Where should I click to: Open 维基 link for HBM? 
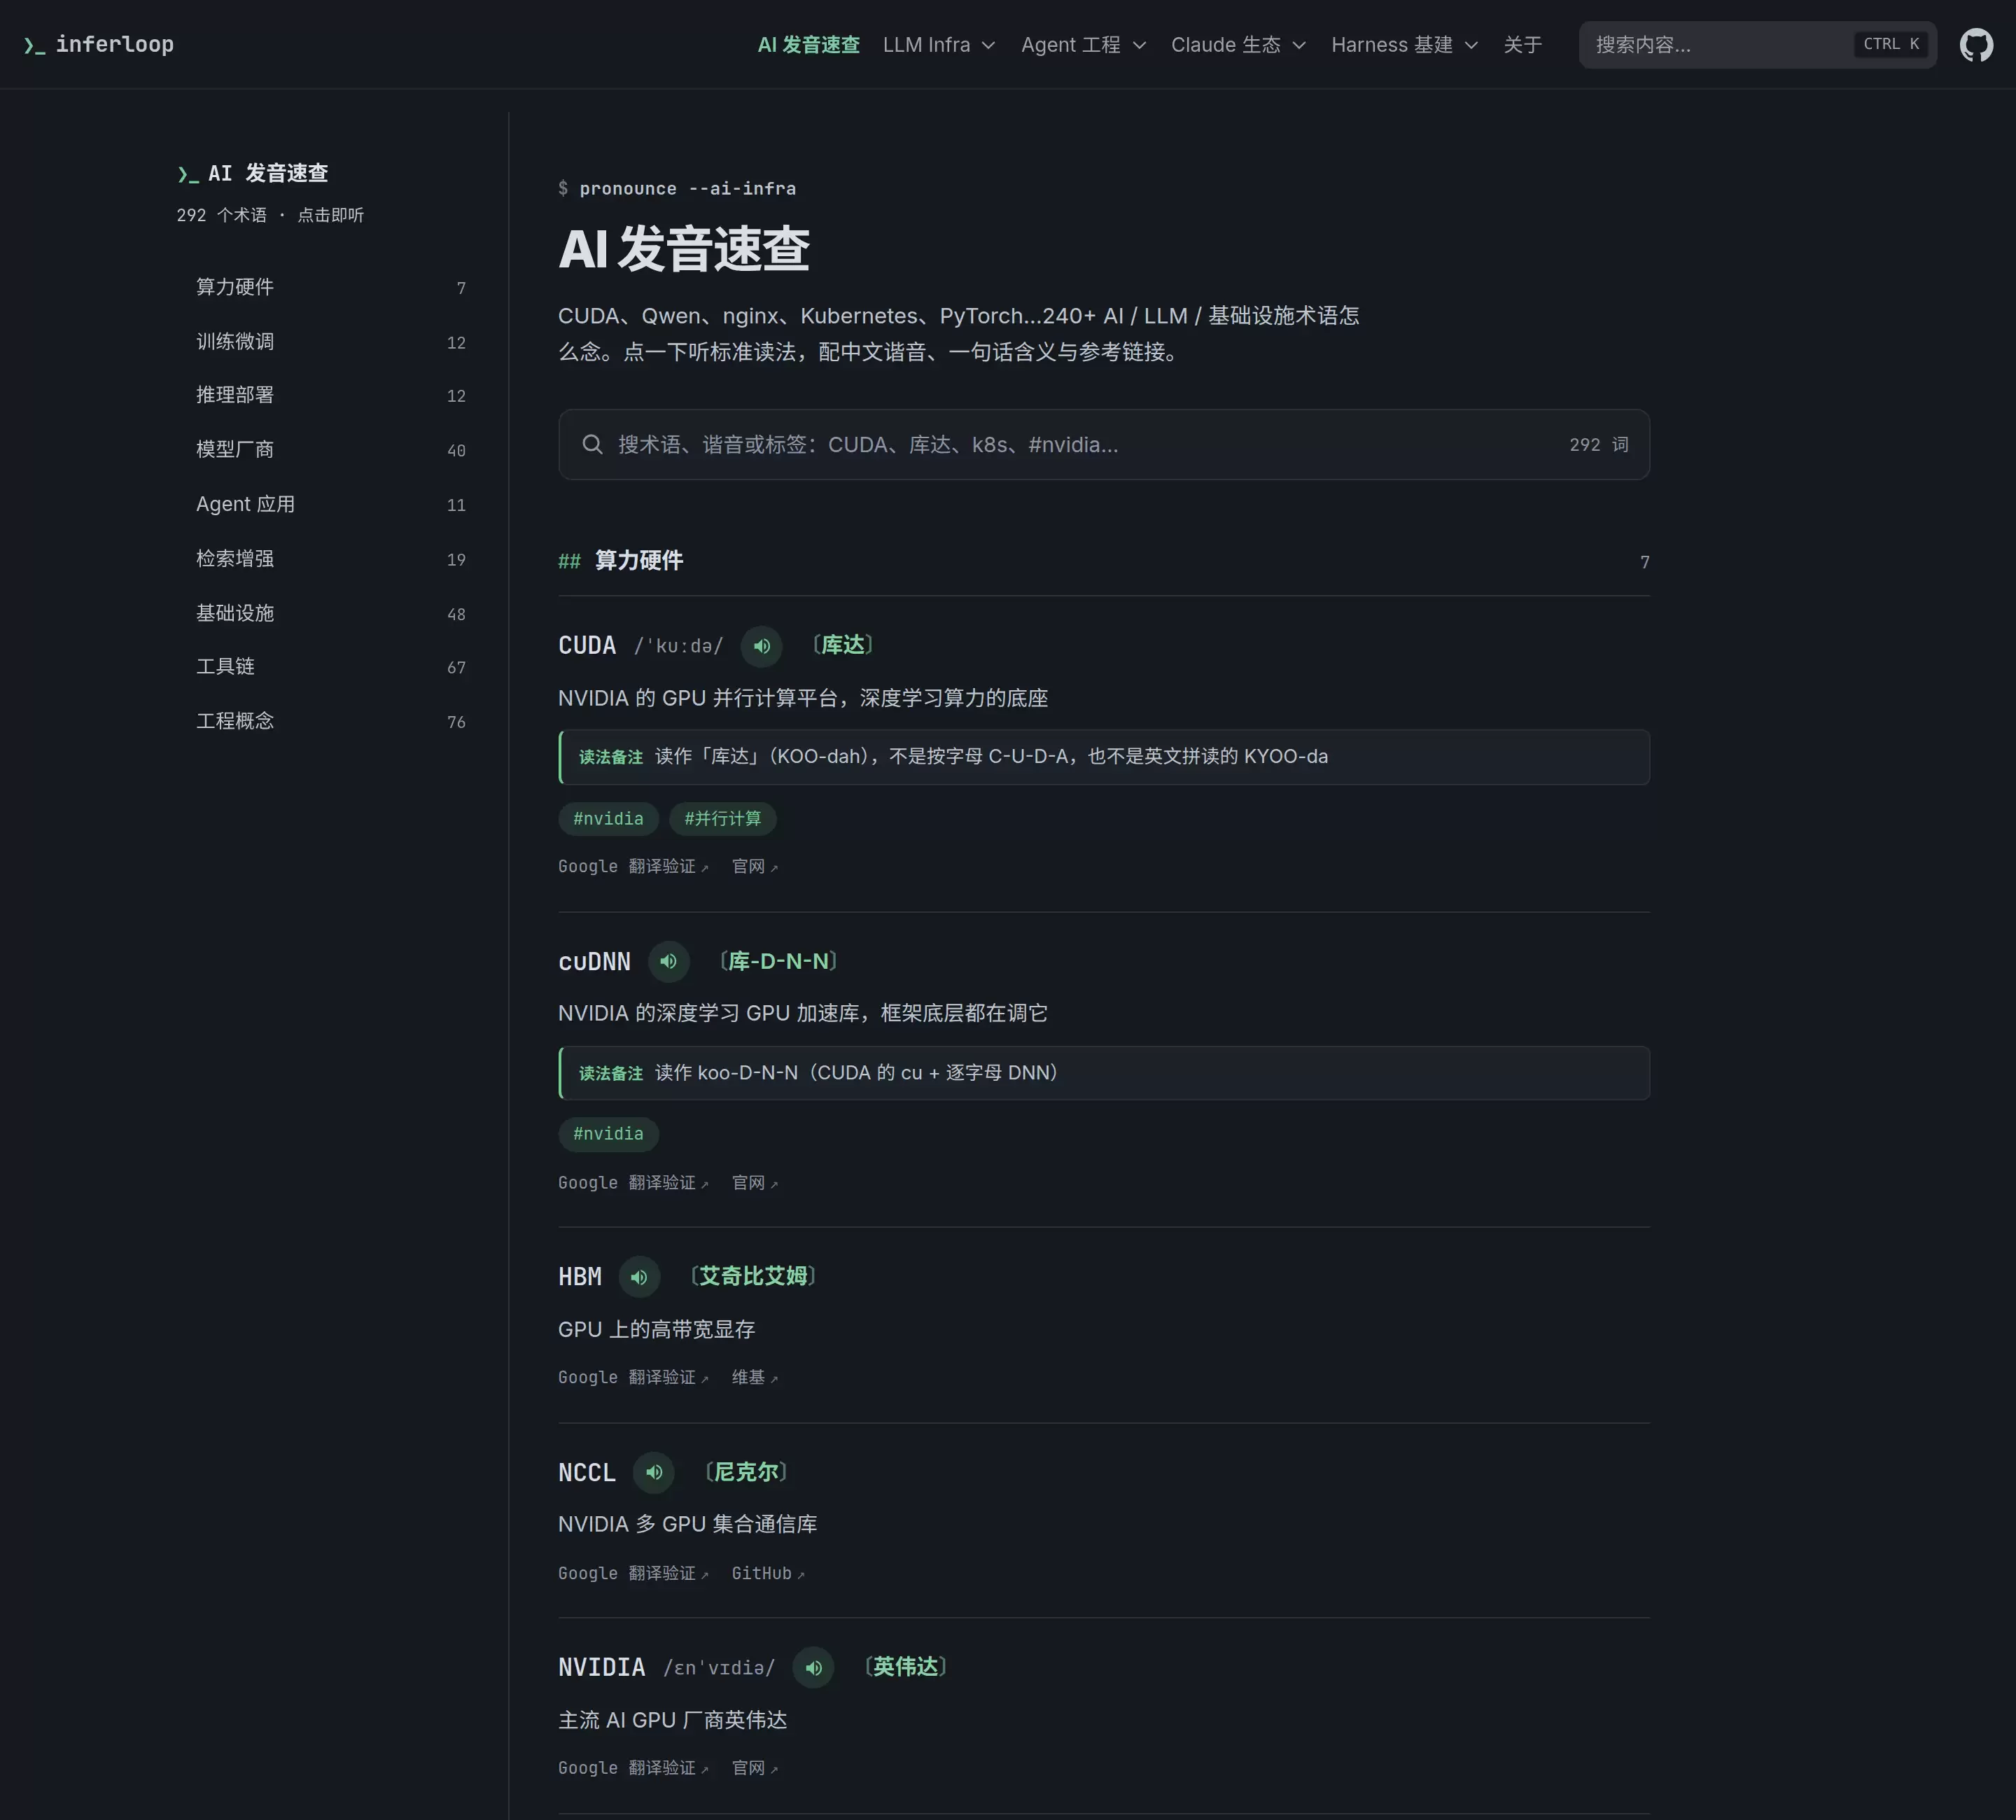(x=755, y=1378)
